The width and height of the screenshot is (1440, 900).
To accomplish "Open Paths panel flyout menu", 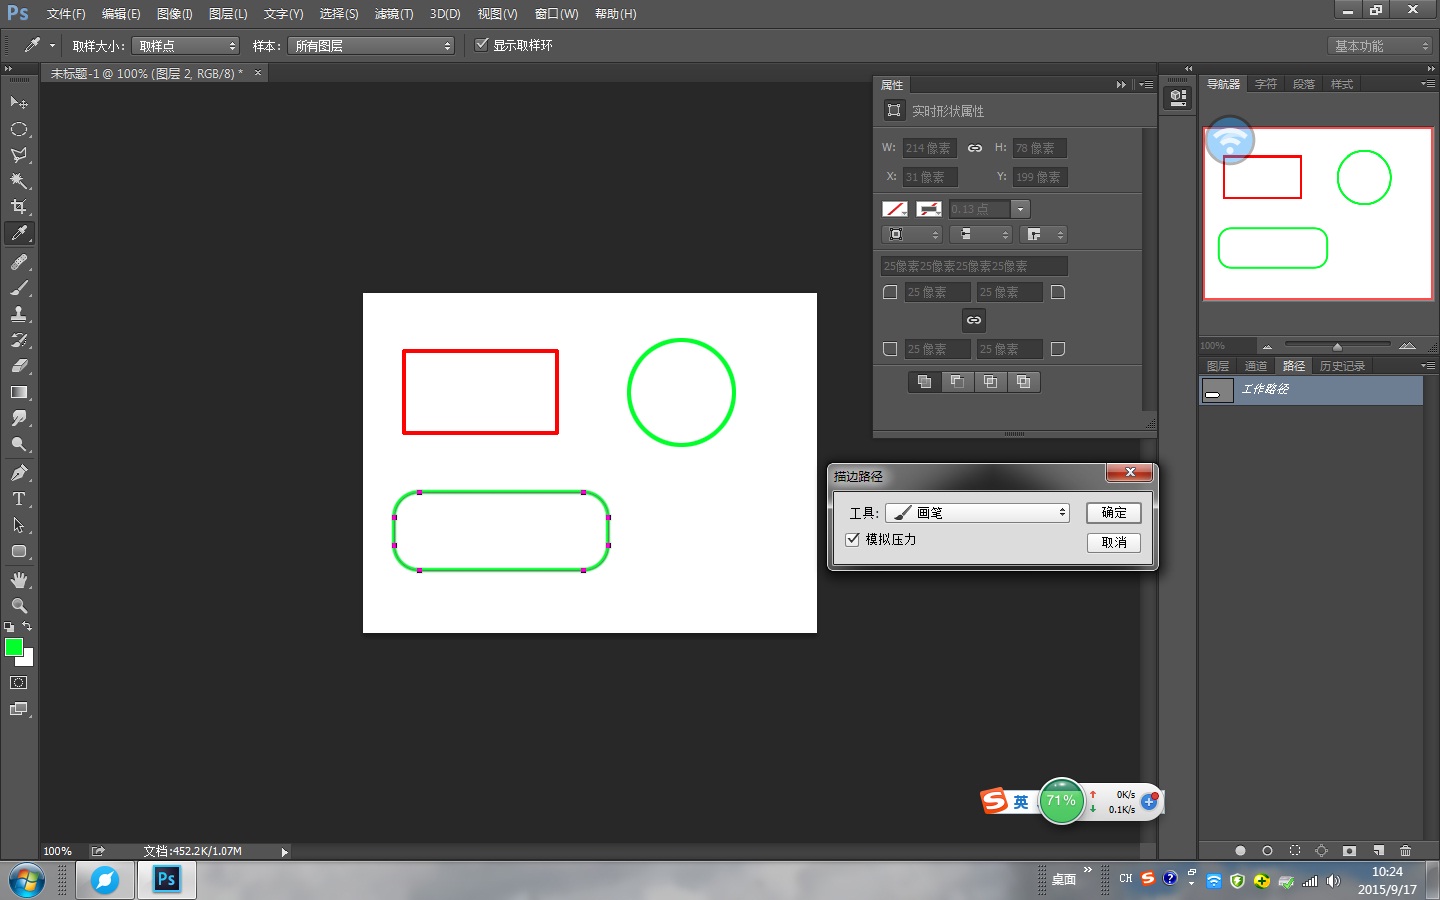I will (1428, 366).
